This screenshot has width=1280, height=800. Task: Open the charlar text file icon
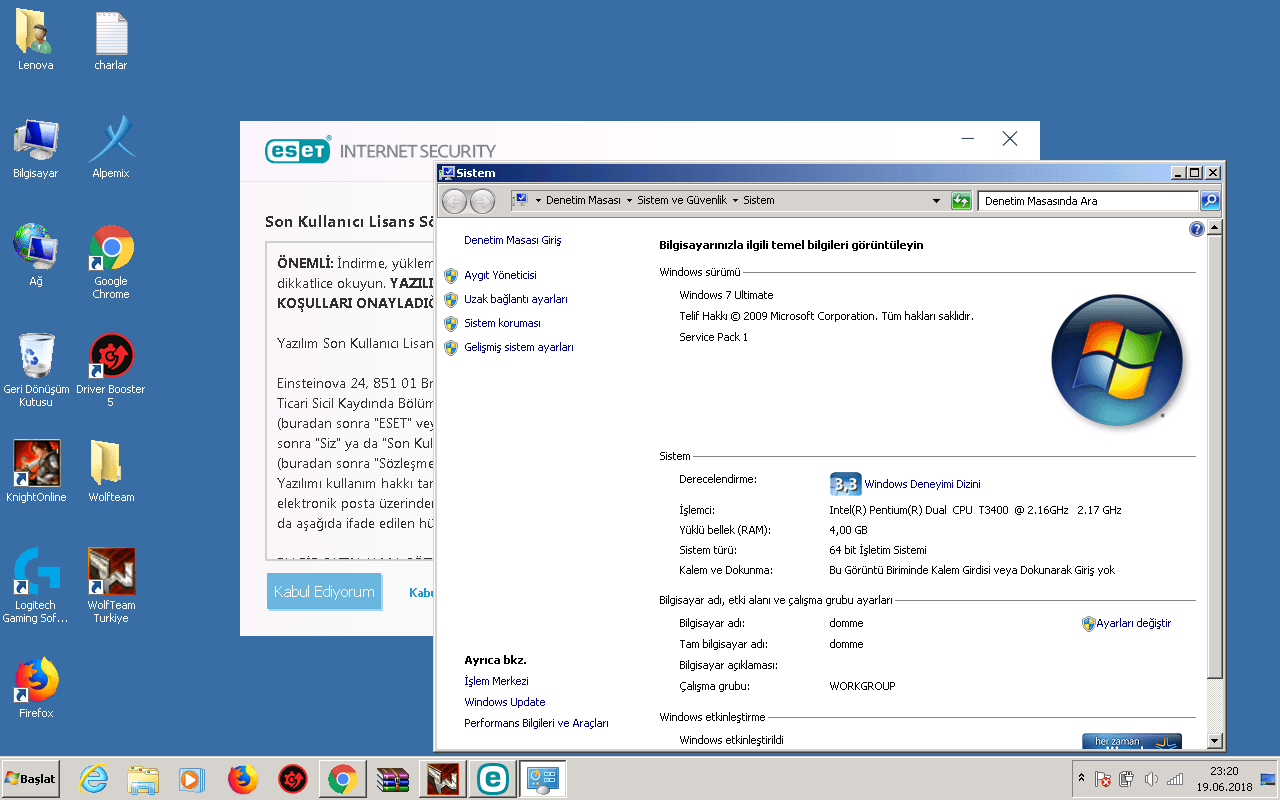coord(111,40)
